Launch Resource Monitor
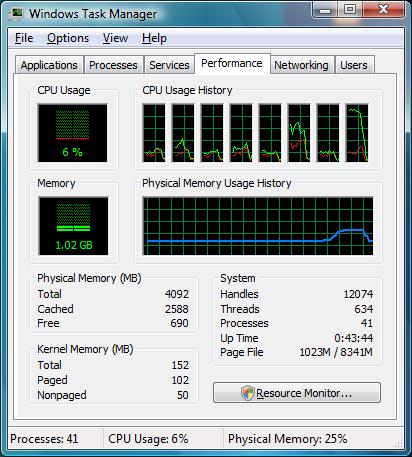Screen dimensions: 412x457 point(297,393)
